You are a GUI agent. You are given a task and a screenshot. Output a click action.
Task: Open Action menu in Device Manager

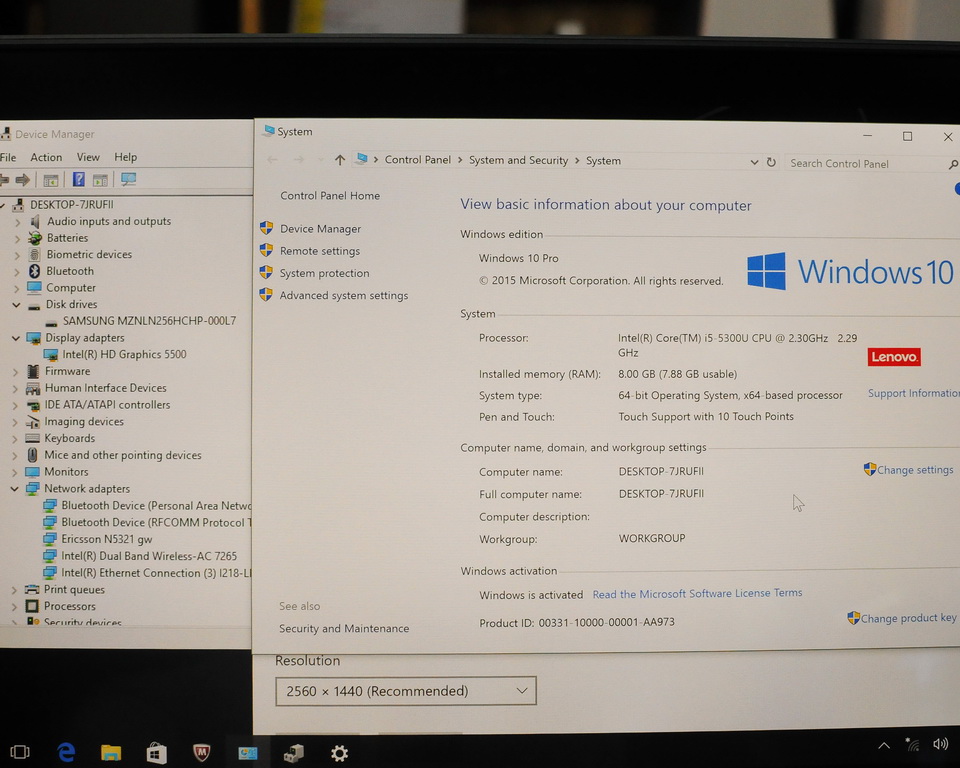point(46,157)
